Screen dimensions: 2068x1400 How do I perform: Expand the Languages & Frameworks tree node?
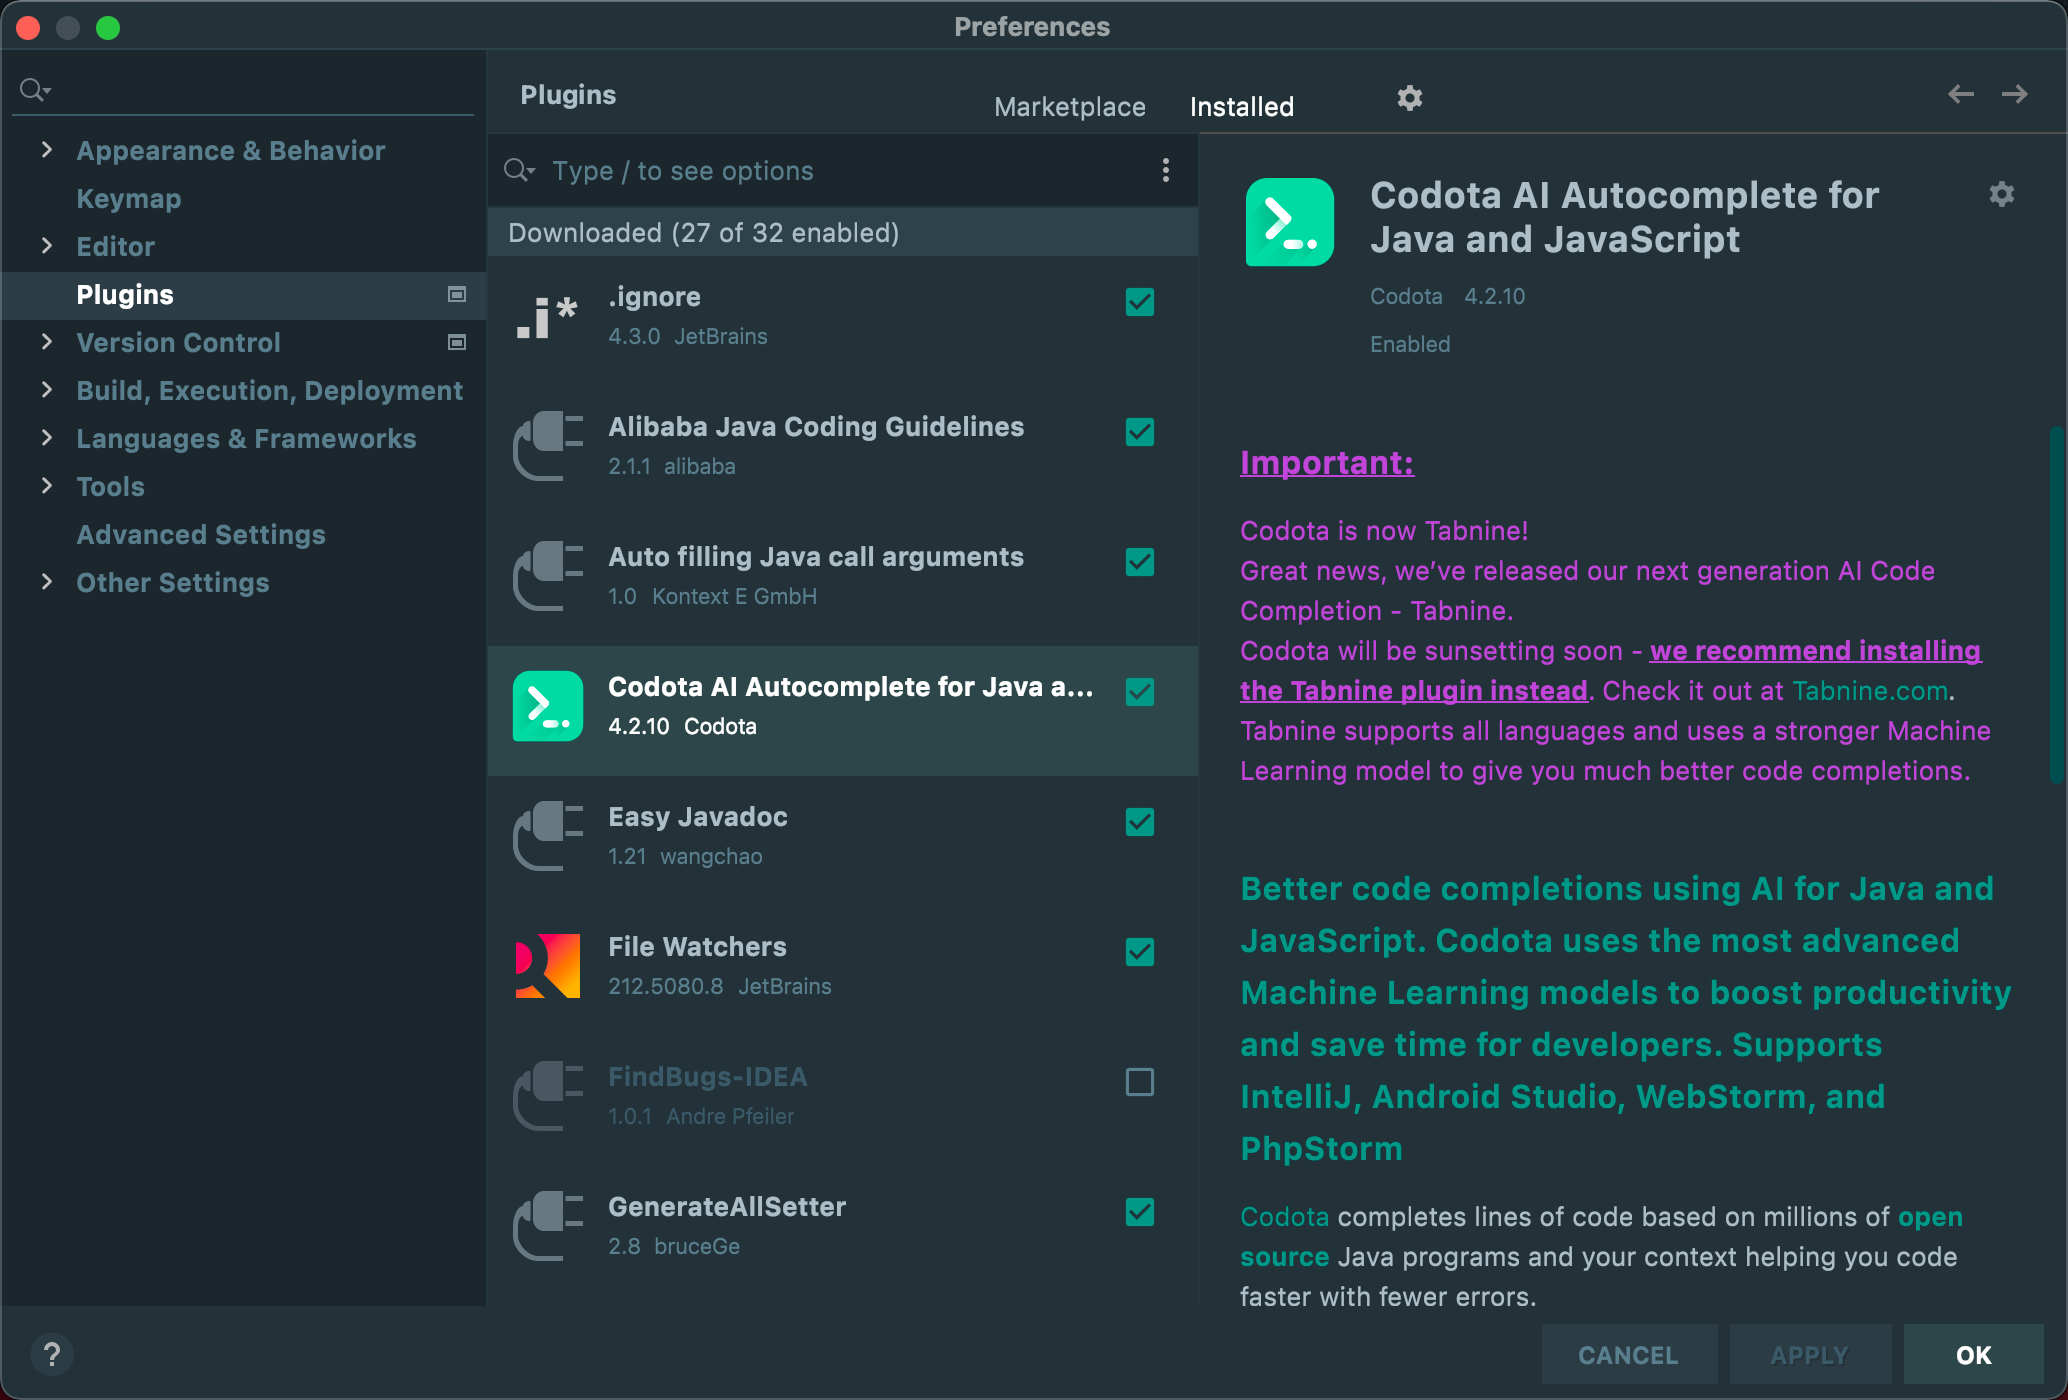tap(46, 438)
